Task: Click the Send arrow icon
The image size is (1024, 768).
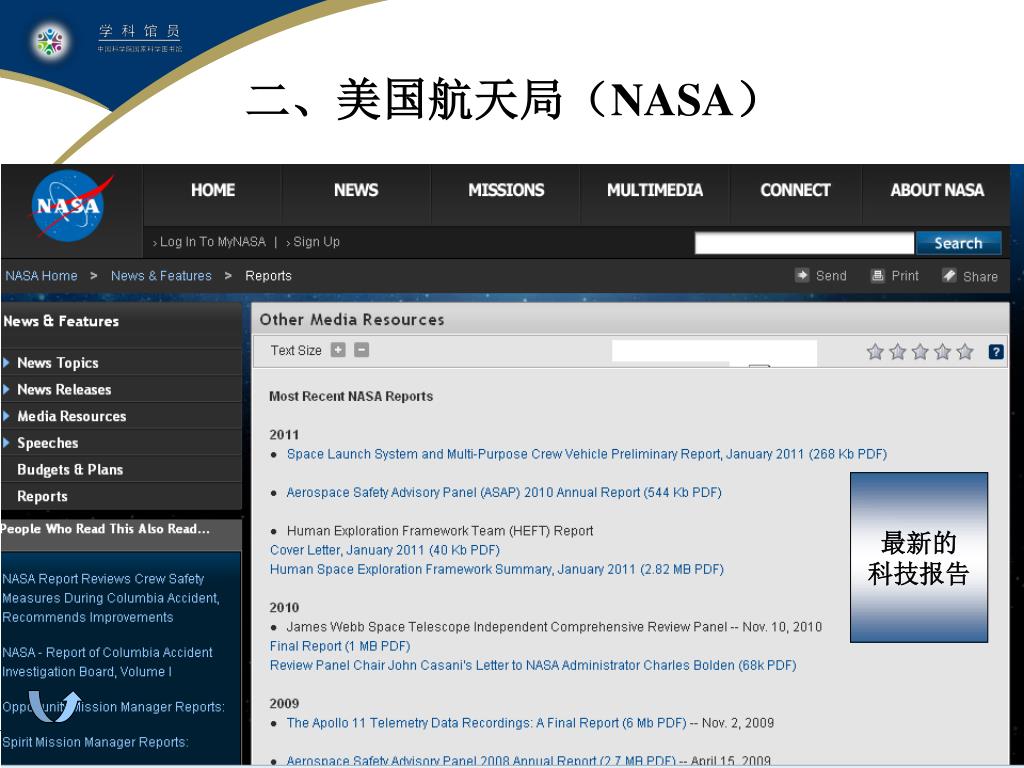Action: [x=802, y=276]
